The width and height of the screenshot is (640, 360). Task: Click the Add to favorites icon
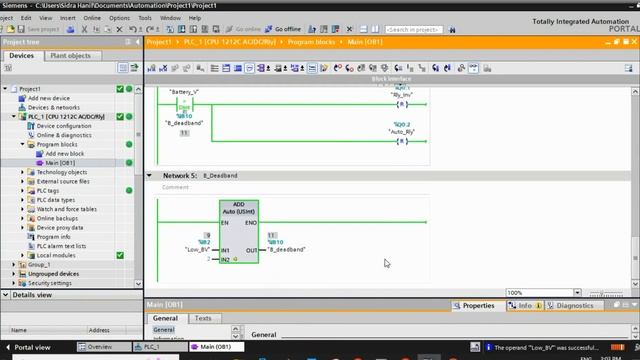pyautogui.click(x=324, y=68)
